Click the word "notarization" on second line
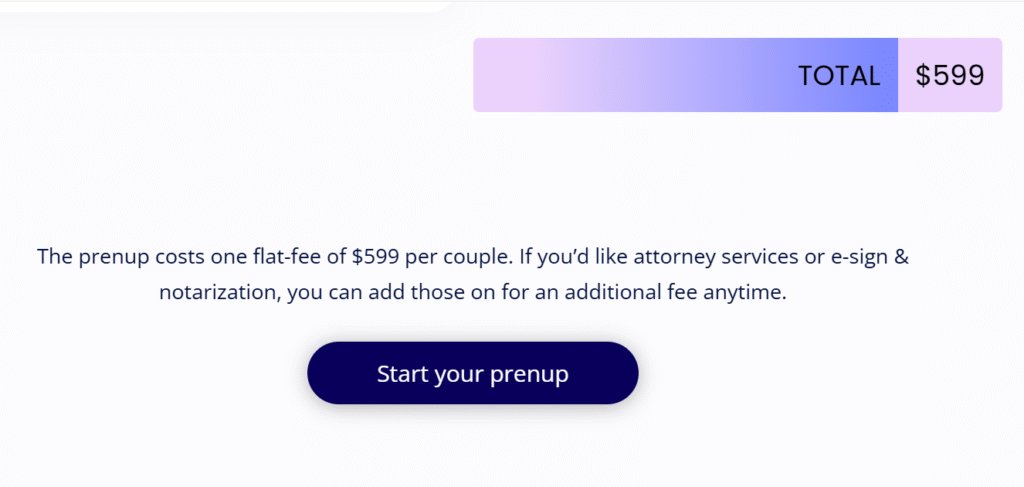Viewport: 1024px width, 487px height. click(220, 292)
